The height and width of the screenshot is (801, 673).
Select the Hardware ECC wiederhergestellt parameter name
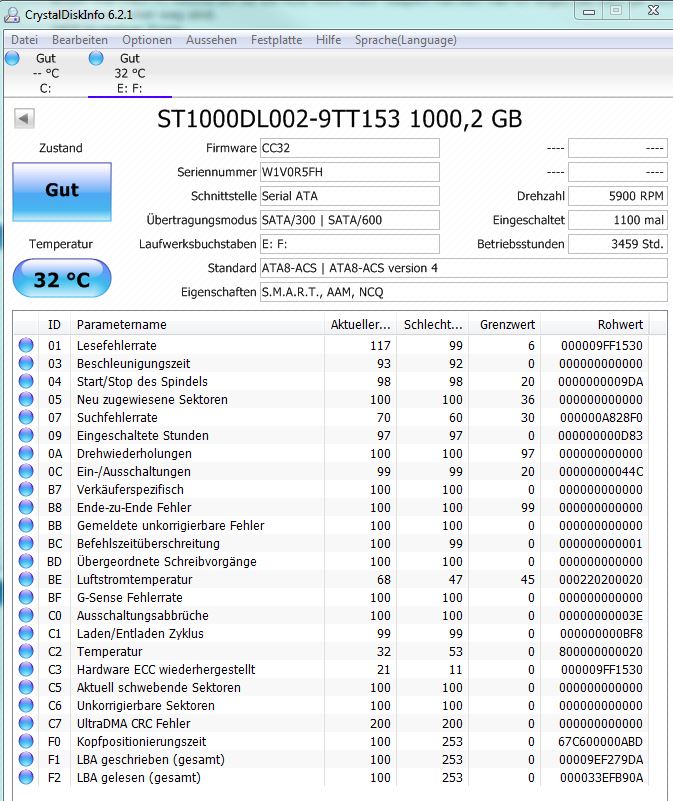click(166, 670)
